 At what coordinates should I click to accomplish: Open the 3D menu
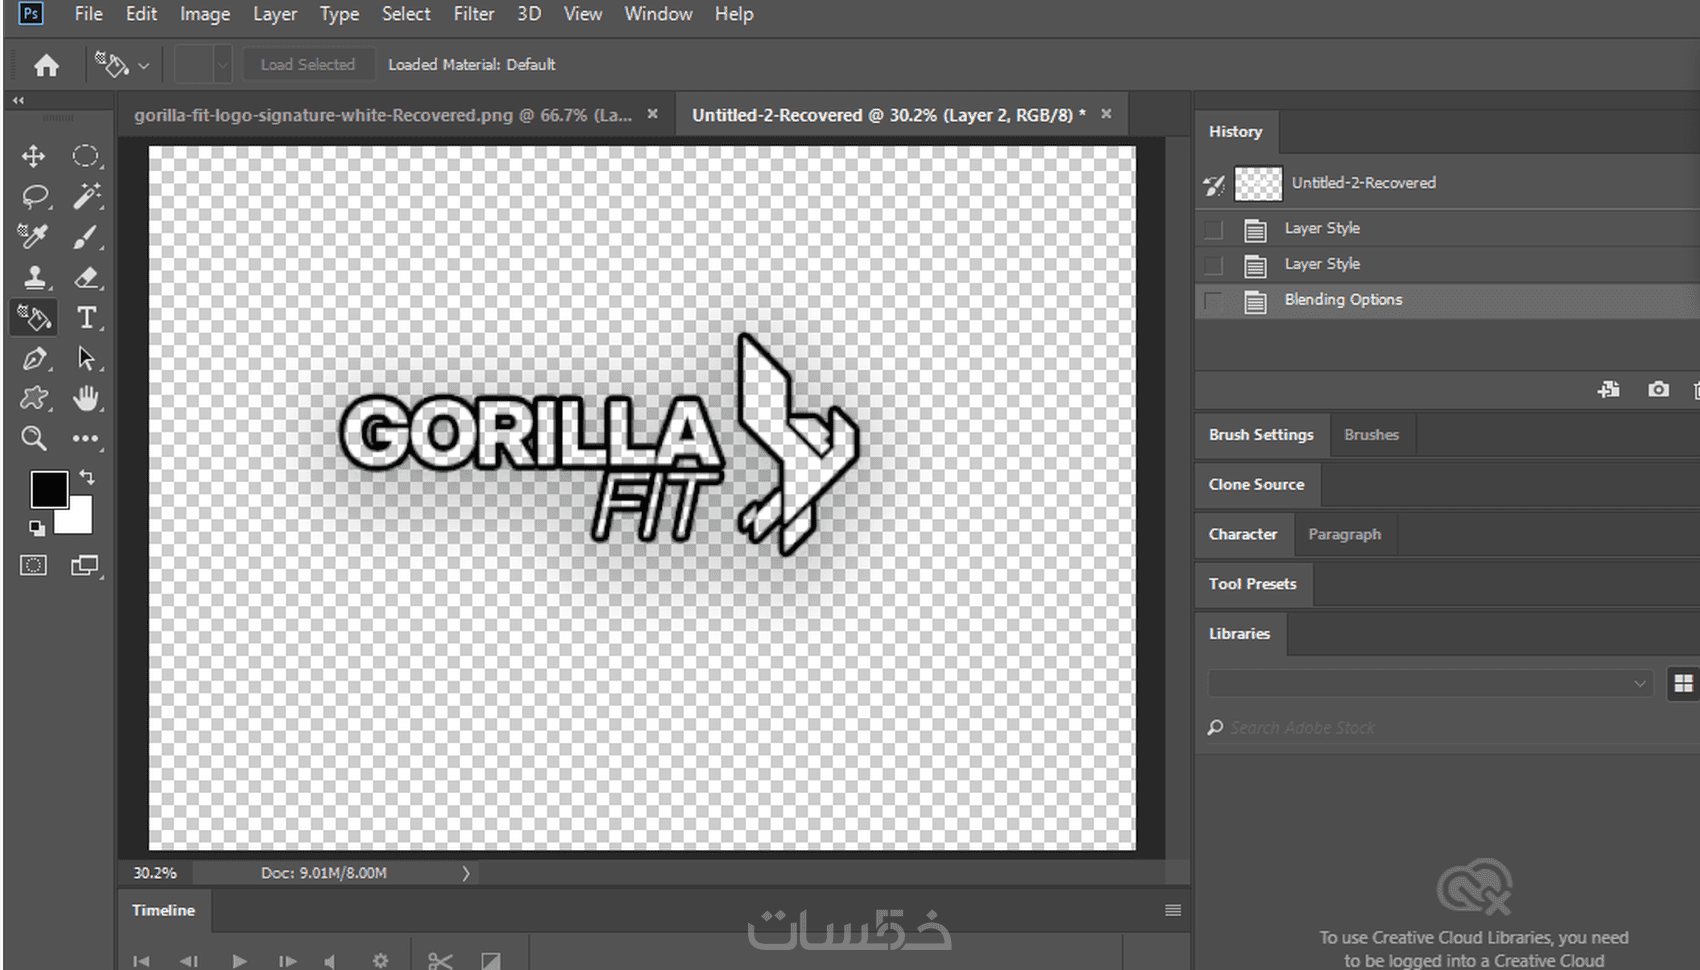tap(529, 14)
